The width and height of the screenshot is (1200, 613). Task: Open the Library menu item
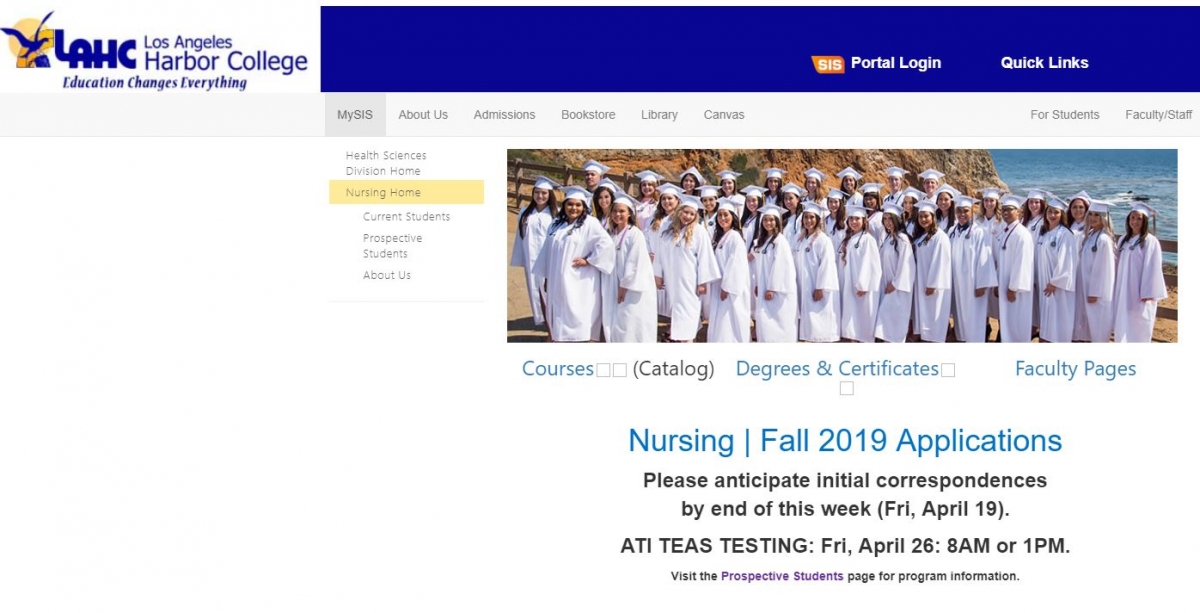pos(659,115)
